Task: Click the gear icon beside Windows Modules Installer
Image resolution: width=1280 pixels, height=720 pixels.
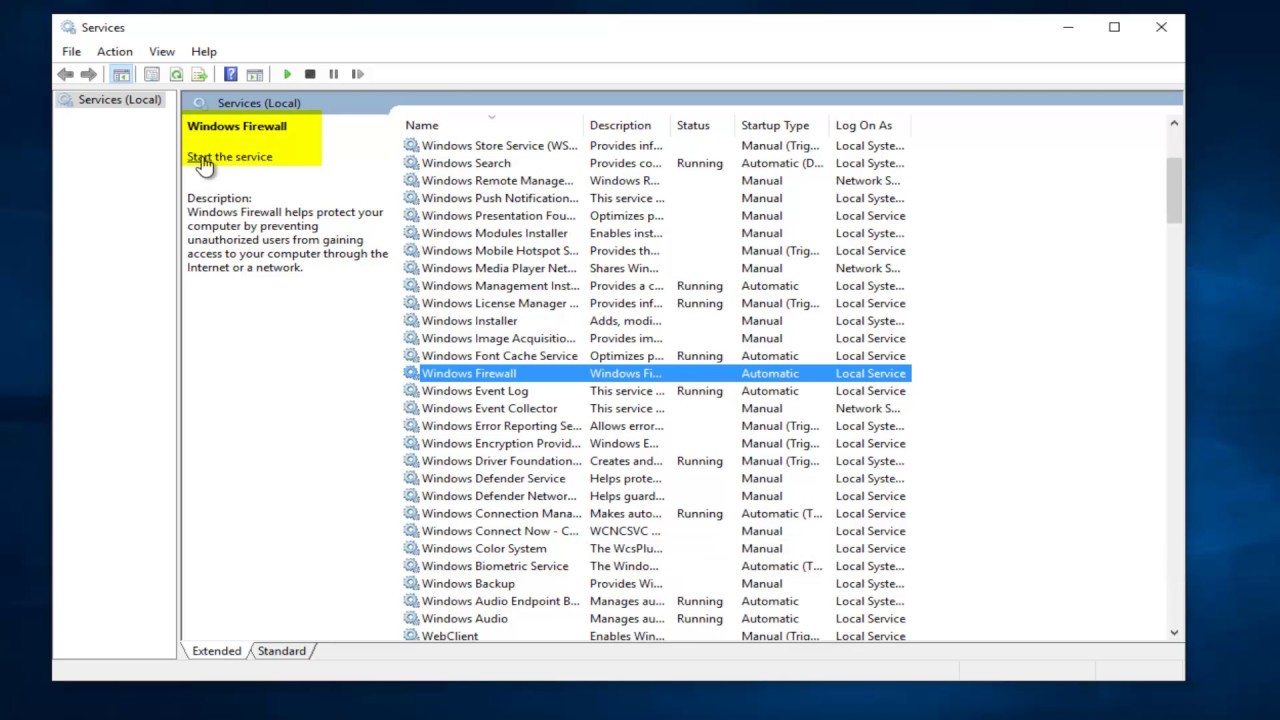Action: pyautogui.click(x=411, y=233)
